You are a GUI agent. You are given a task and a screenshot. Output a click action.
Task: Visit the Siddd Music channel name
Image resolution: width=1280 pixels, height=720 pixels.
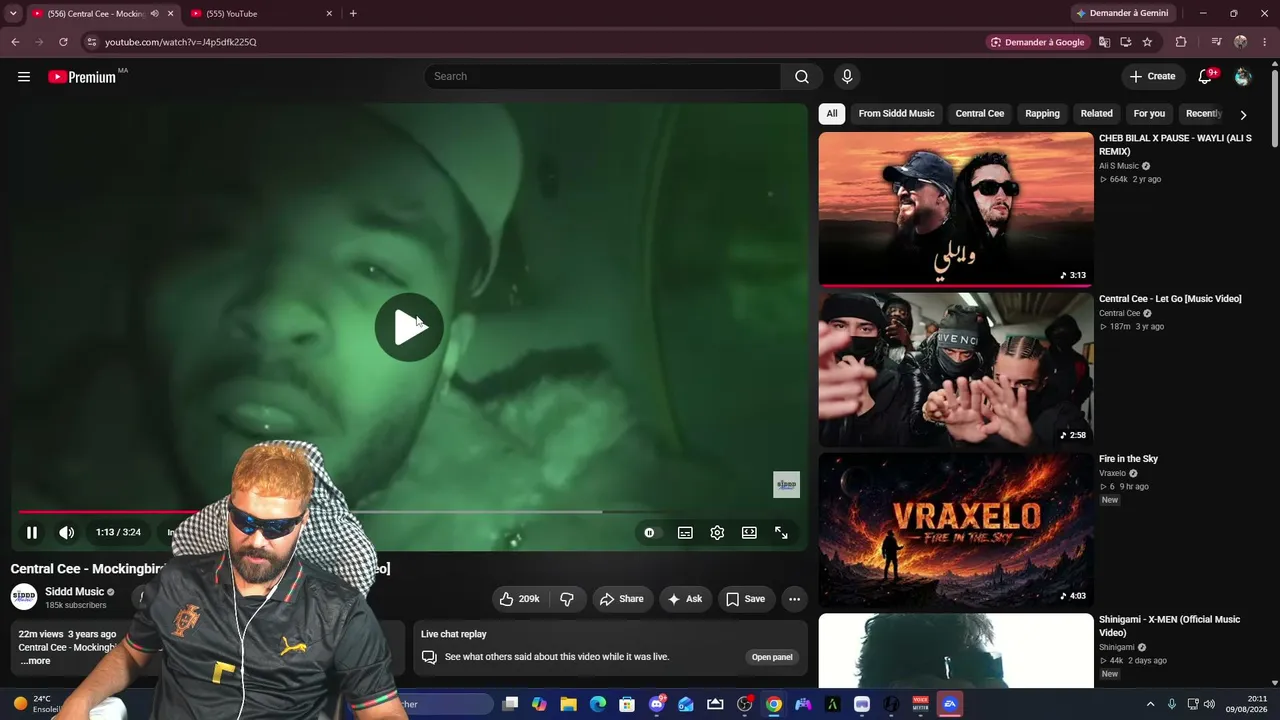click(x=75, y=592)
